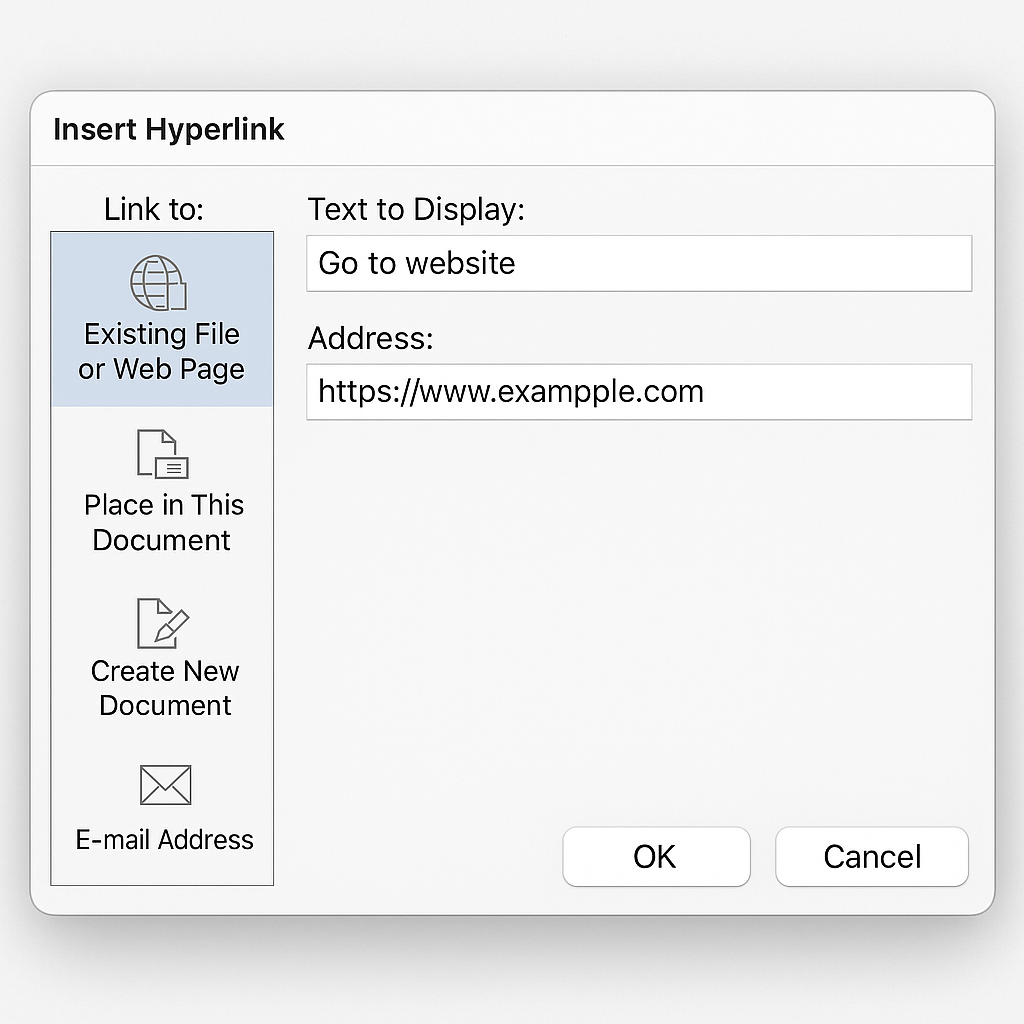Click on the https://www.exampple.com URL text
Screen dimensions: 1024x1024
click(x=511, y=391)
